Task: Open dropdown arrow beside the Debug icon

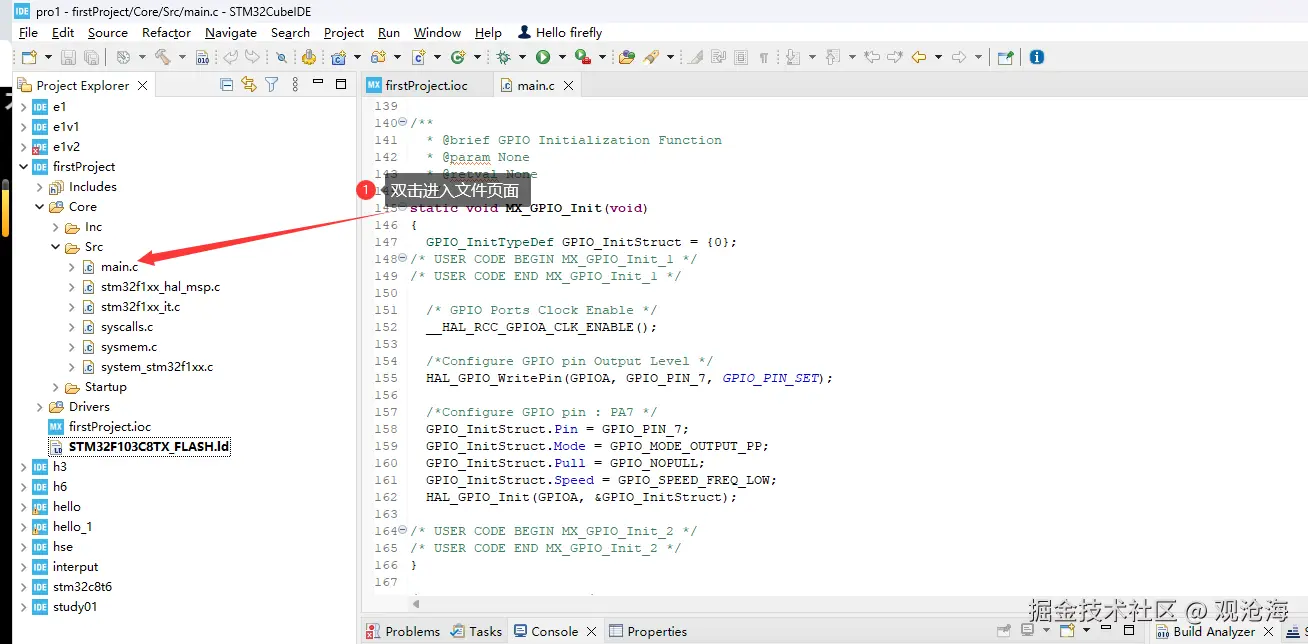Action: [523, 58]
